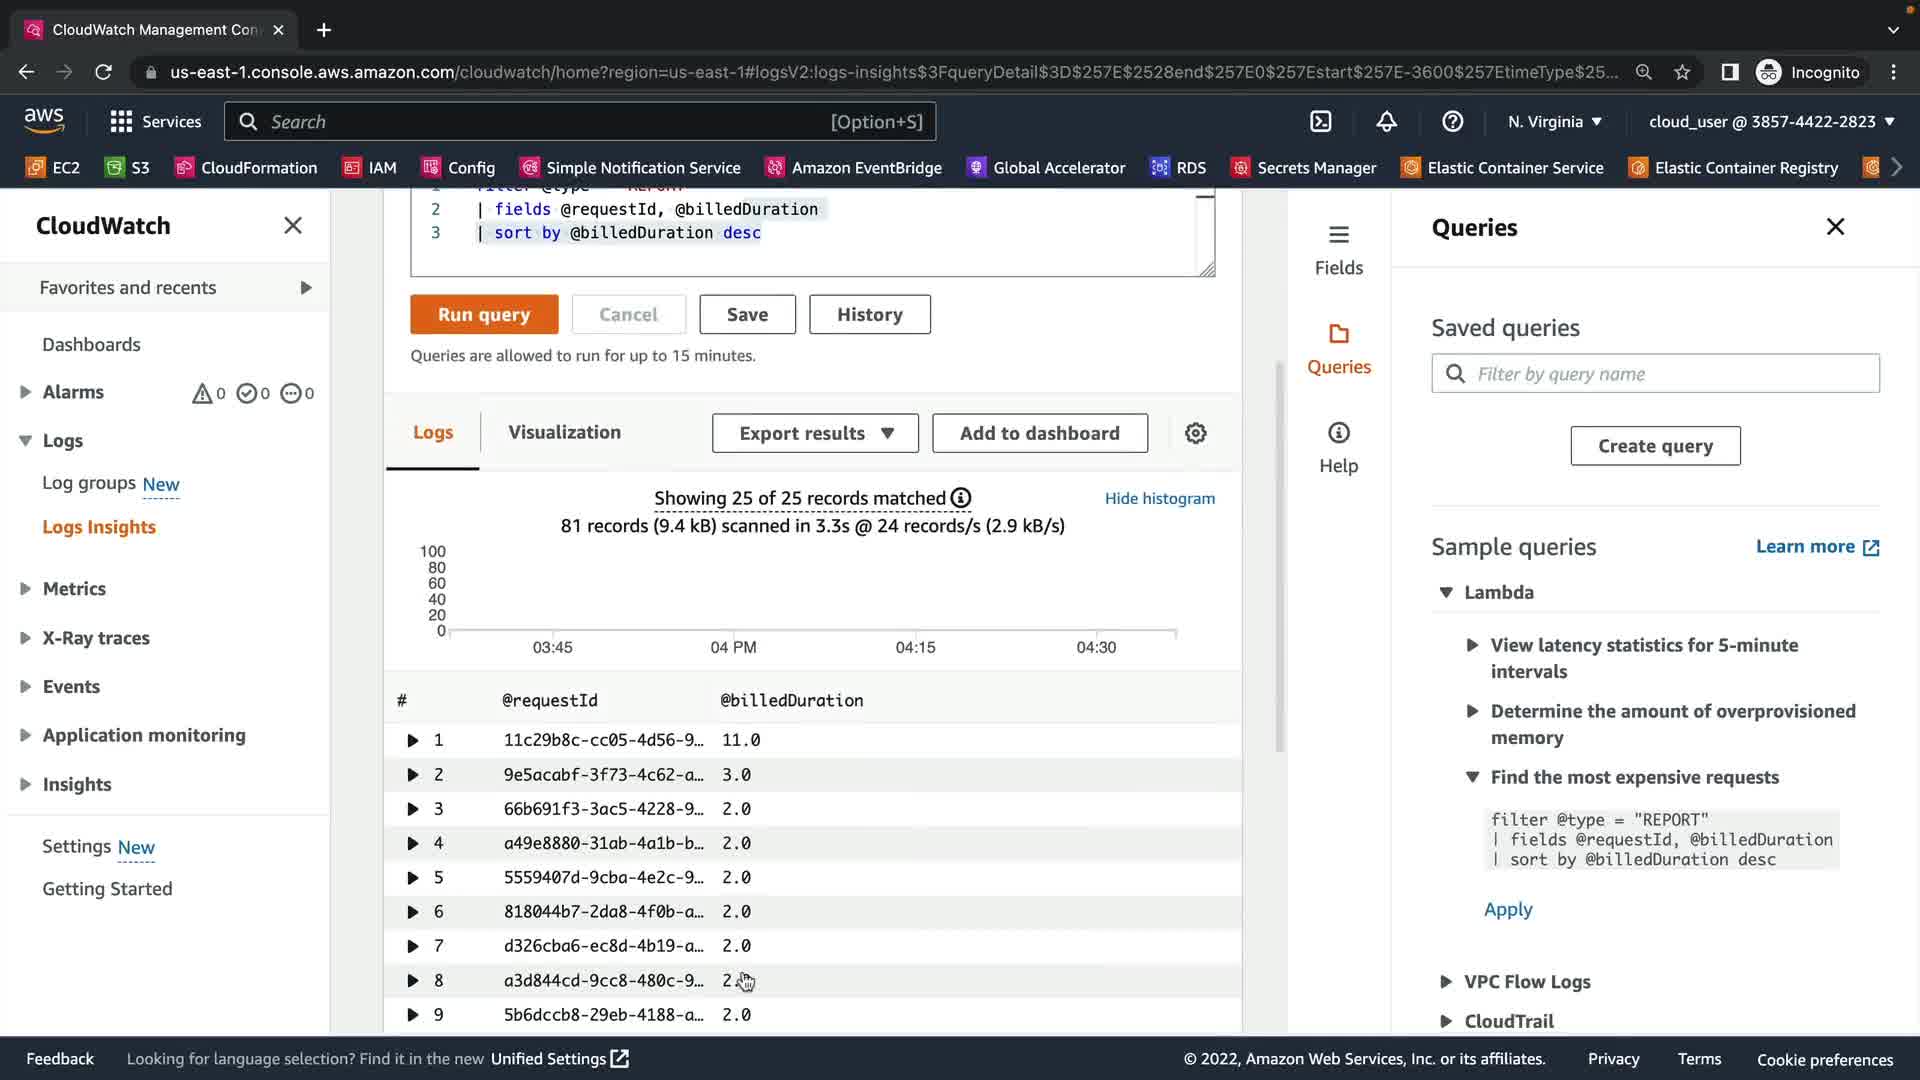Click the notifications bell icon
The height and width of the screenshot is (1080, 1920).
click(x=1386, y=122)
